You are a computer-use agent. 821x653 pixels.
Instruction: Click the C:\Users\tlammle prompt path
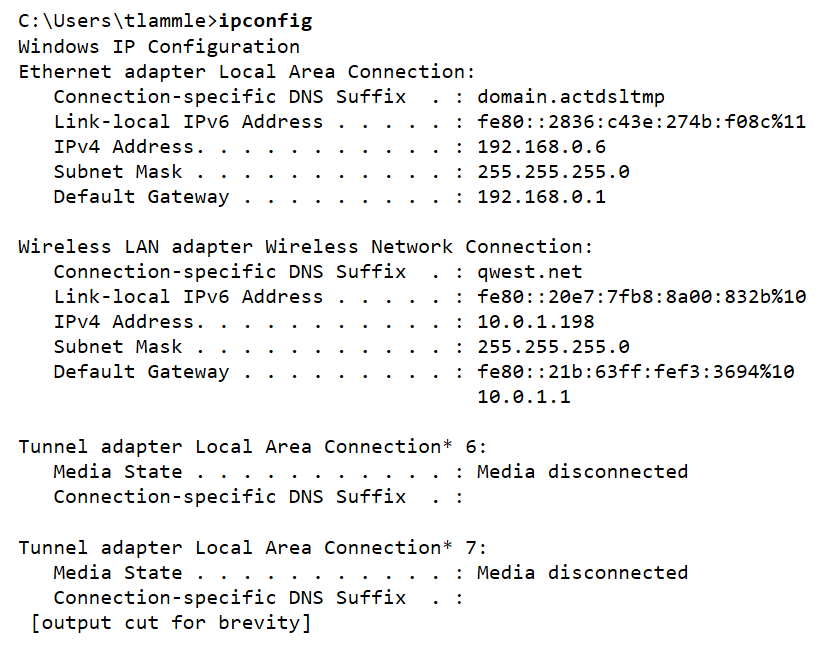point(113,22)
